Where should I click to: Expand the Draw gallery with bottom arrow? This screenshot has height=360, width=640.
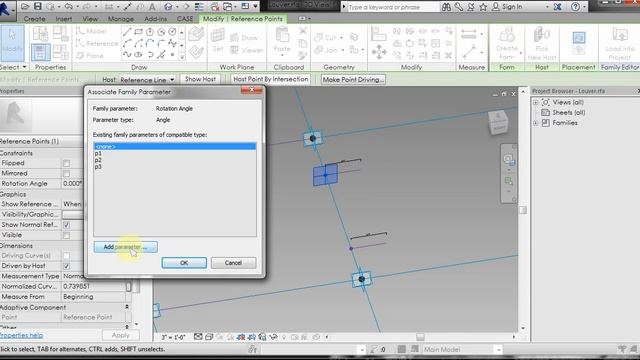[182, 57]
